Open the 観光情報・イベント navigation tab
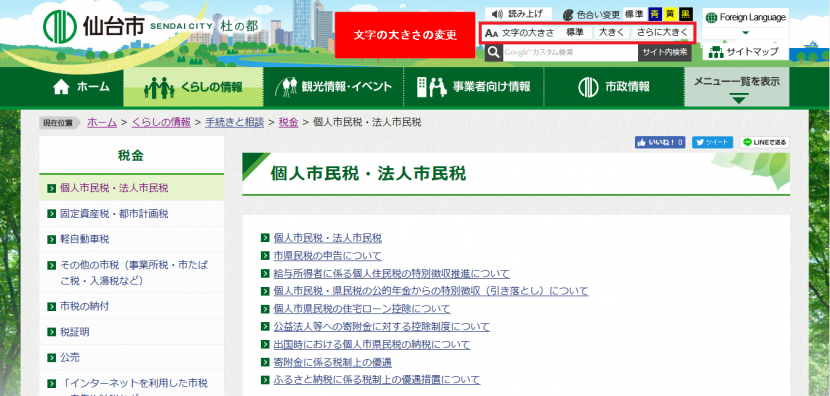This screenshot has height=396, width=830. pos(333,87)
